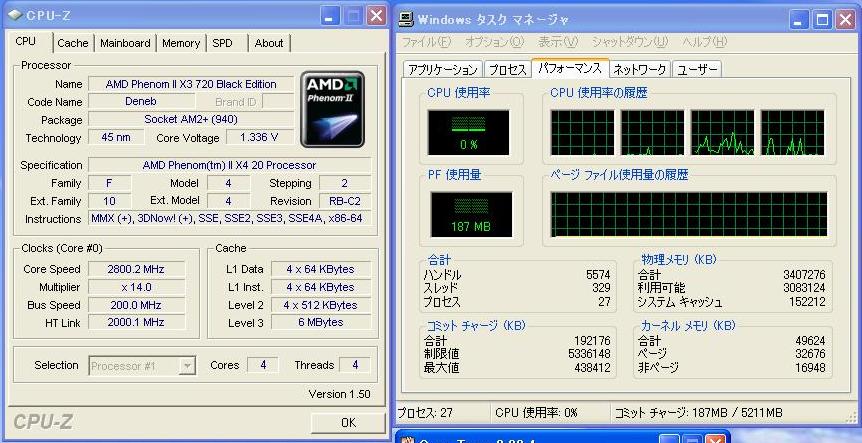The height and width of the screenshot is (443, 862).
Task: Click status bar コミット チャージ: 187MB / 5211MB
Action: pos(698,413)
